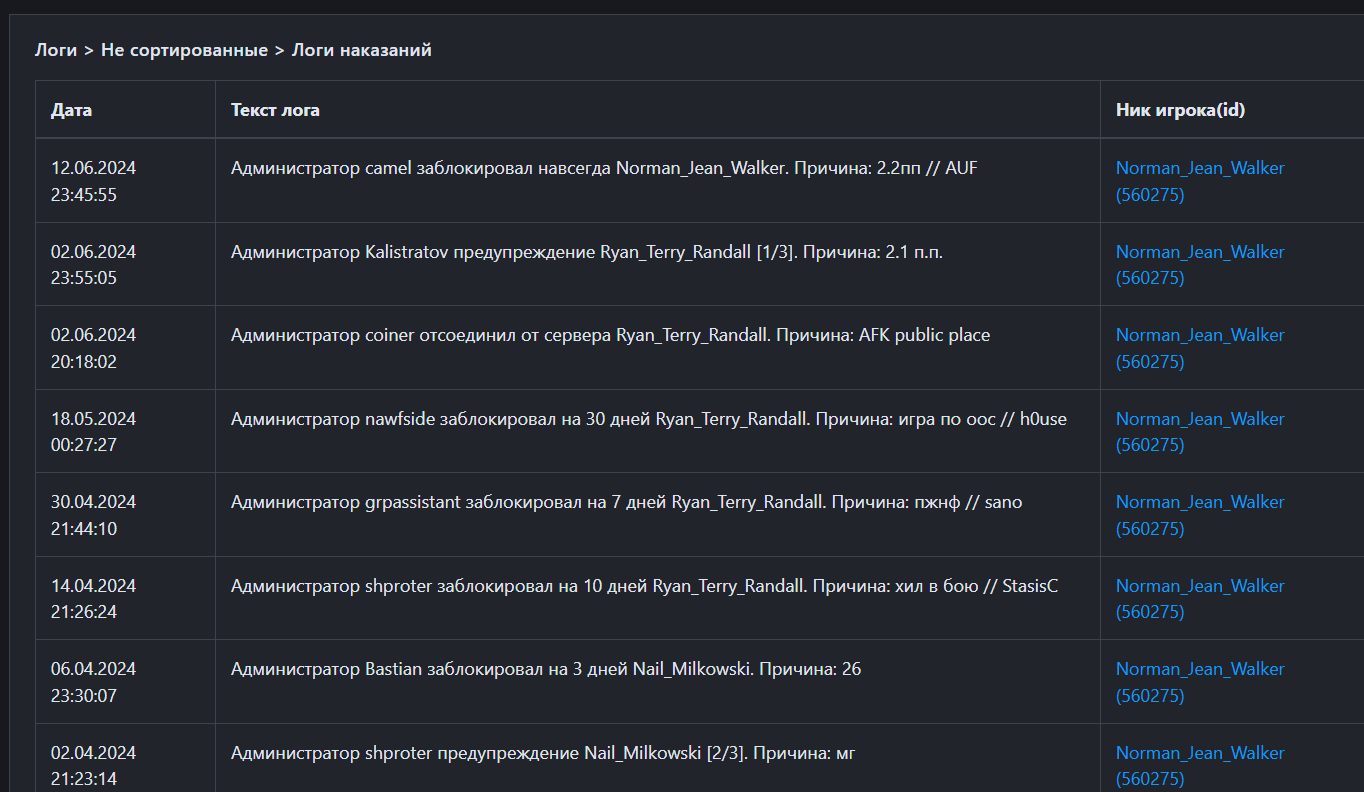Click the "Текст лога" column header

(x=275, y=110)
